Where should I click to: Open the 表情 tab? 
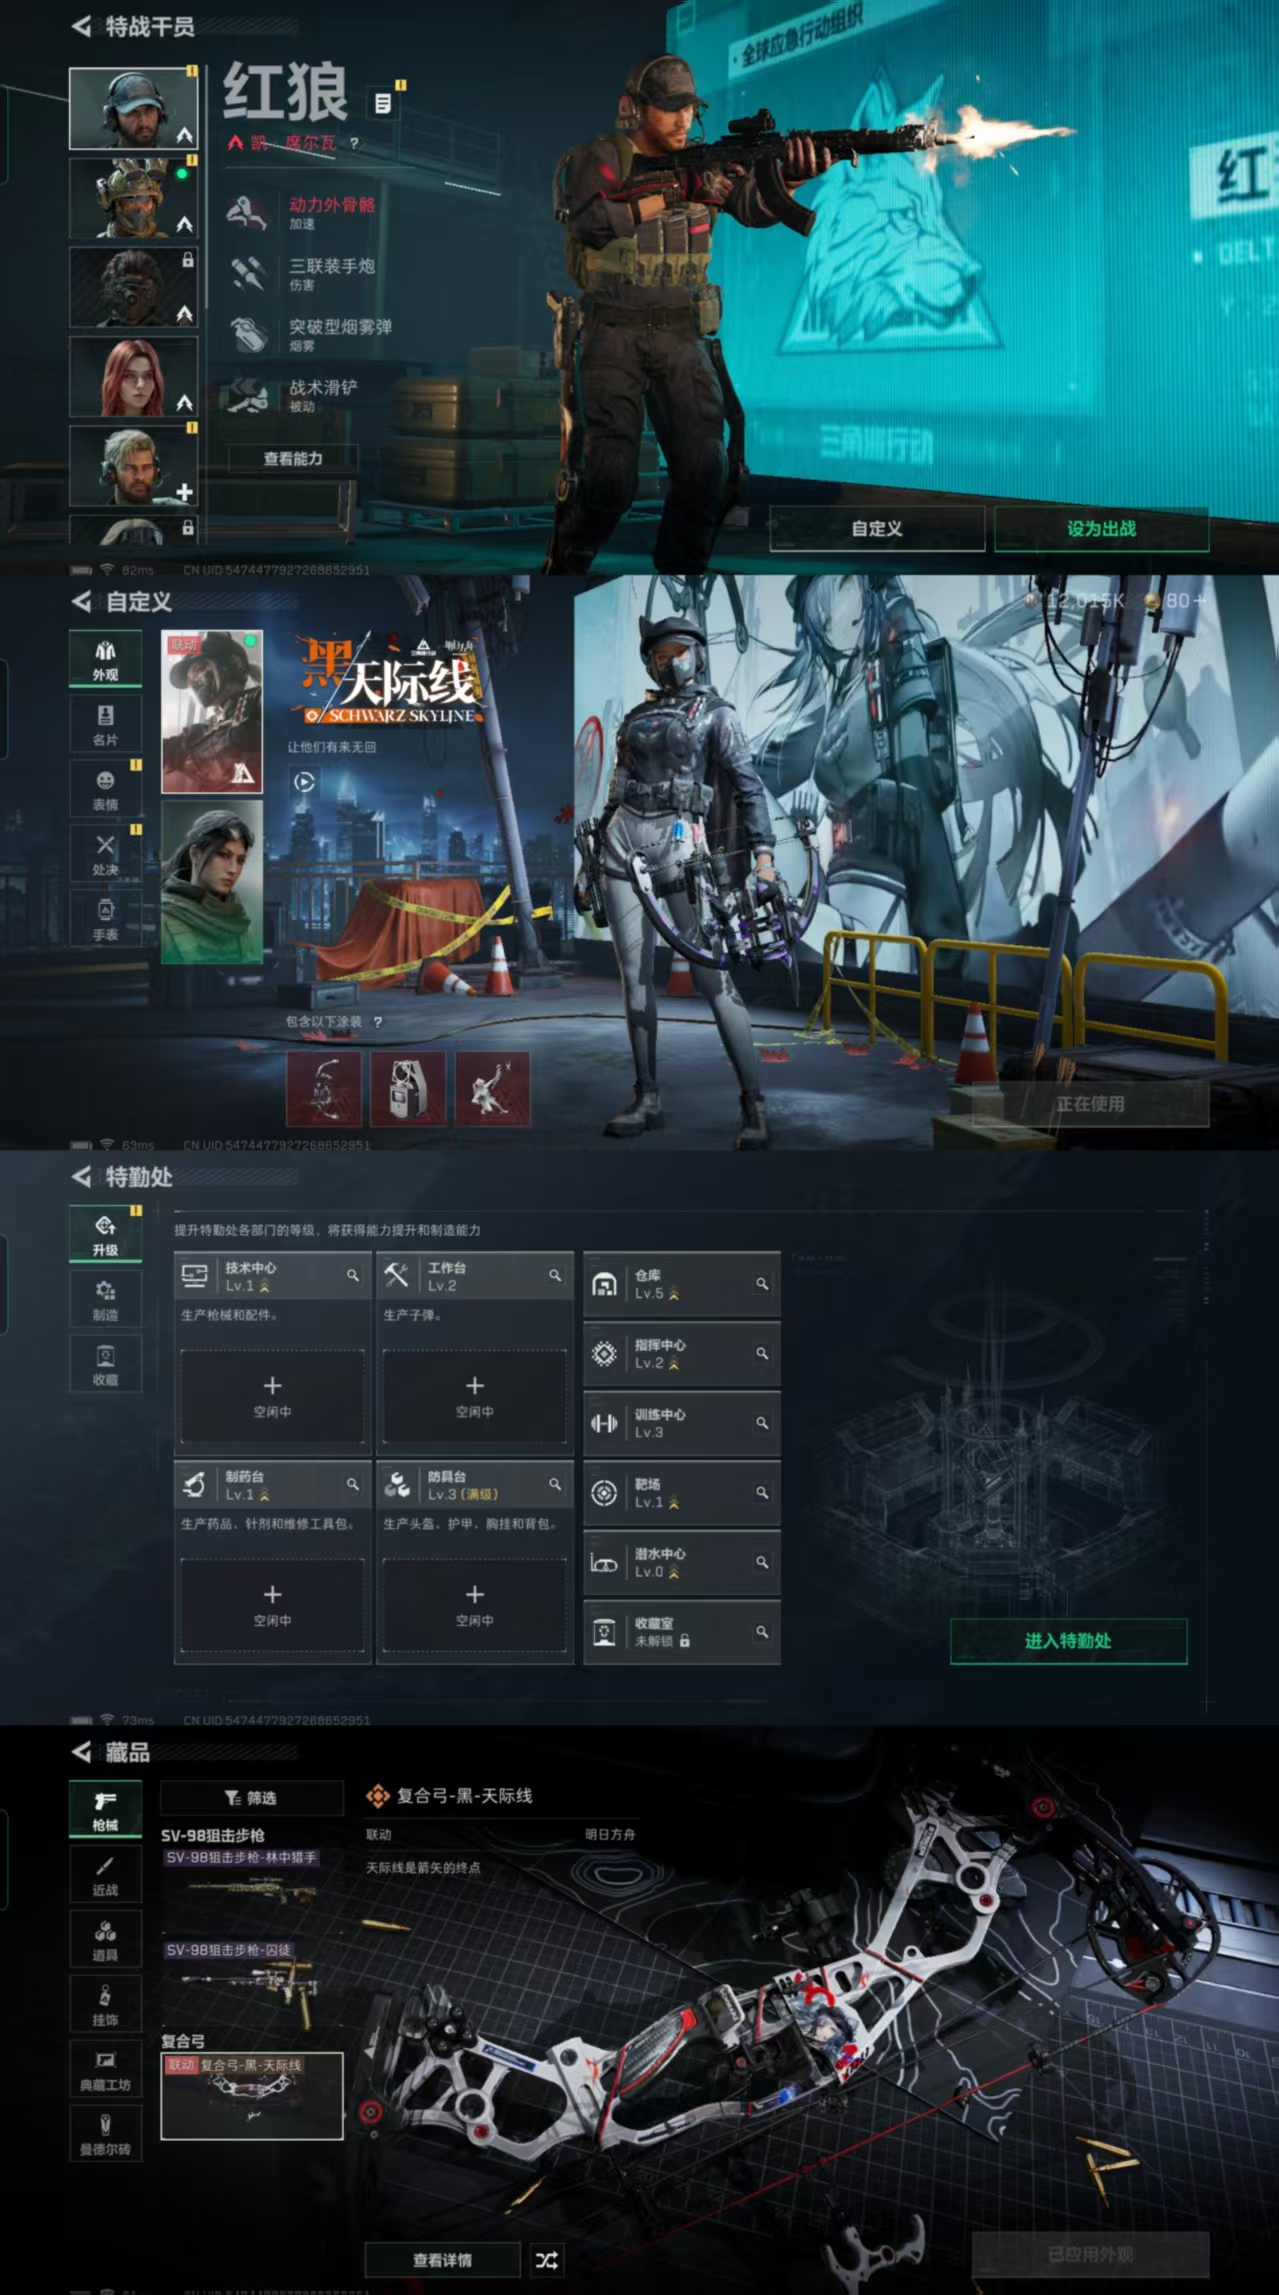click(105, 789)
